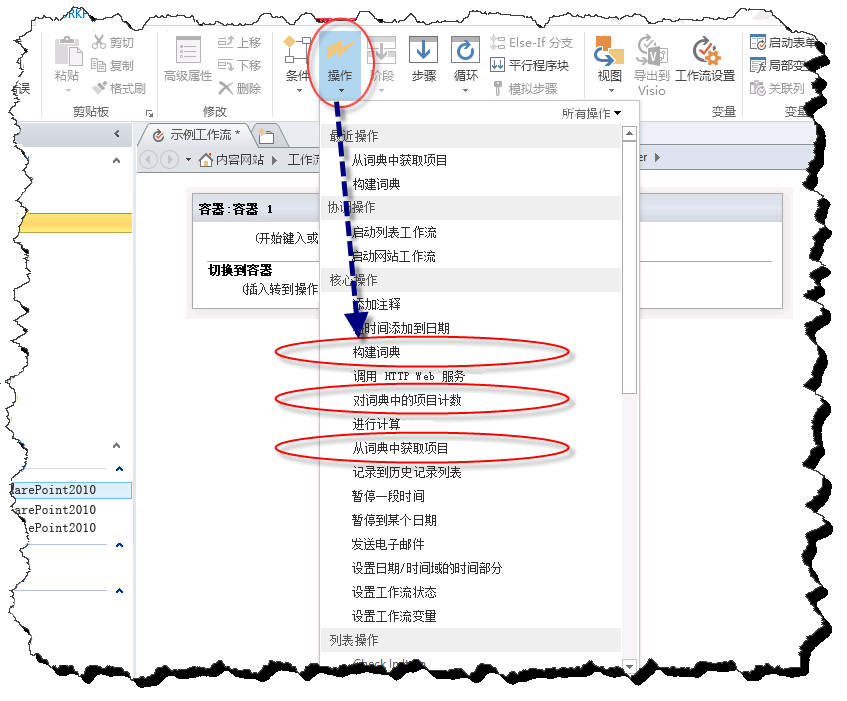Collapse the navigation pane chevron
Viewport: 847px width, 701px height.
coord(117,133)
